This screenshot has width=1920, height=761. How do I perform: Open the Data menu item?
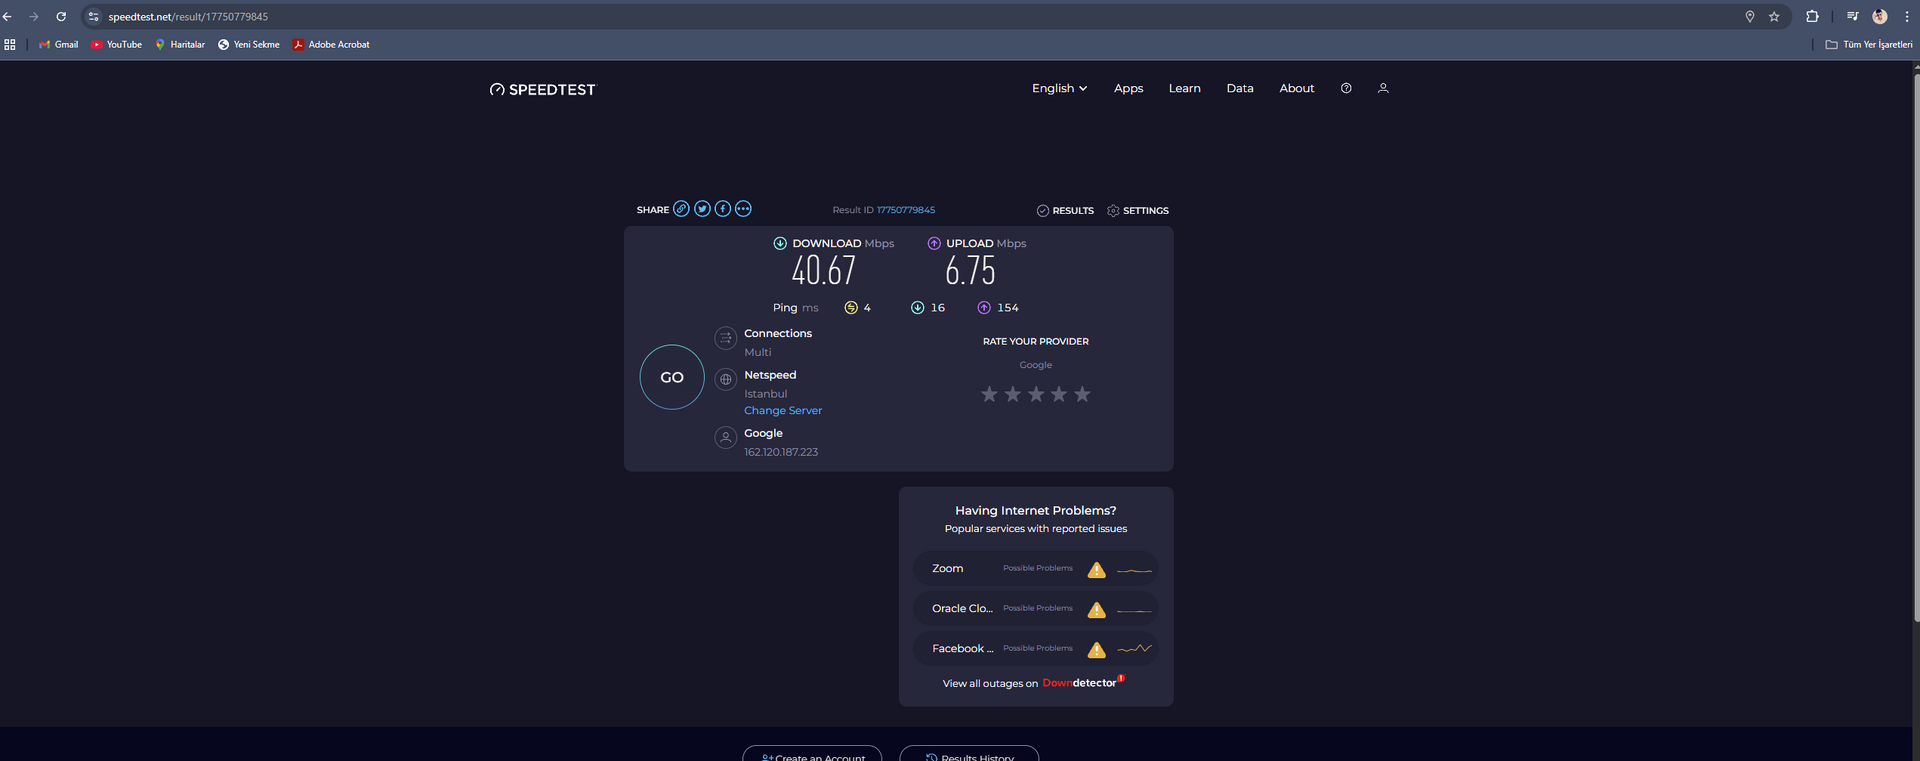click(x=1240, y=89)
